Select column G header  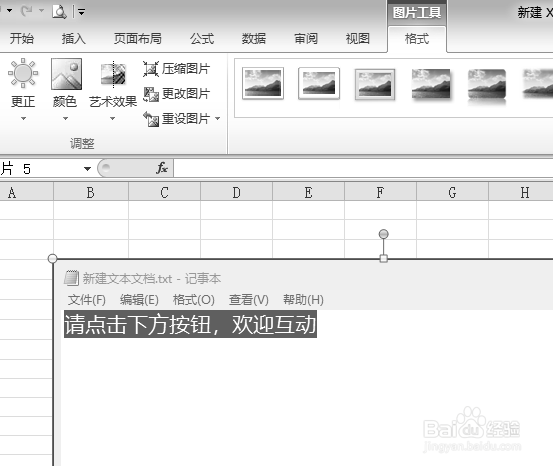point(452,193)
